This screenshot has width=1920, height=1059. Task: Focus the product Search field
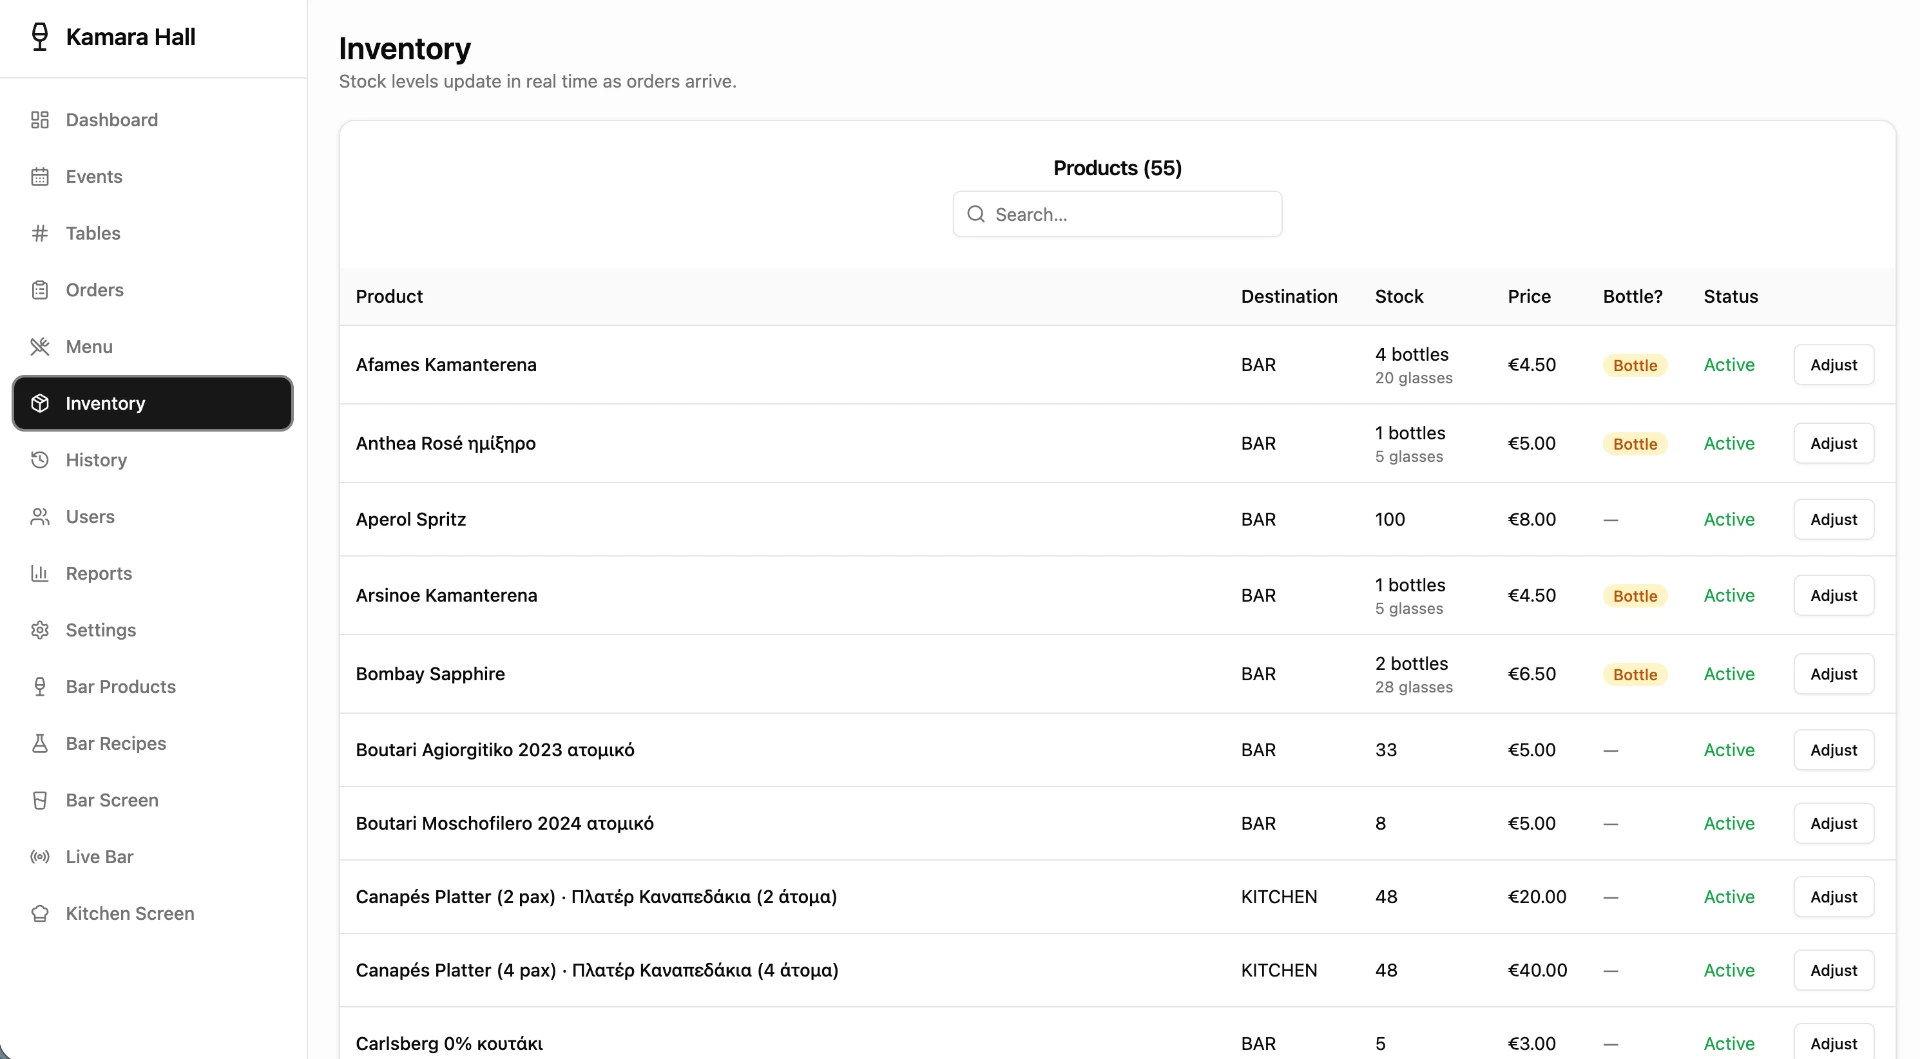1117,214
